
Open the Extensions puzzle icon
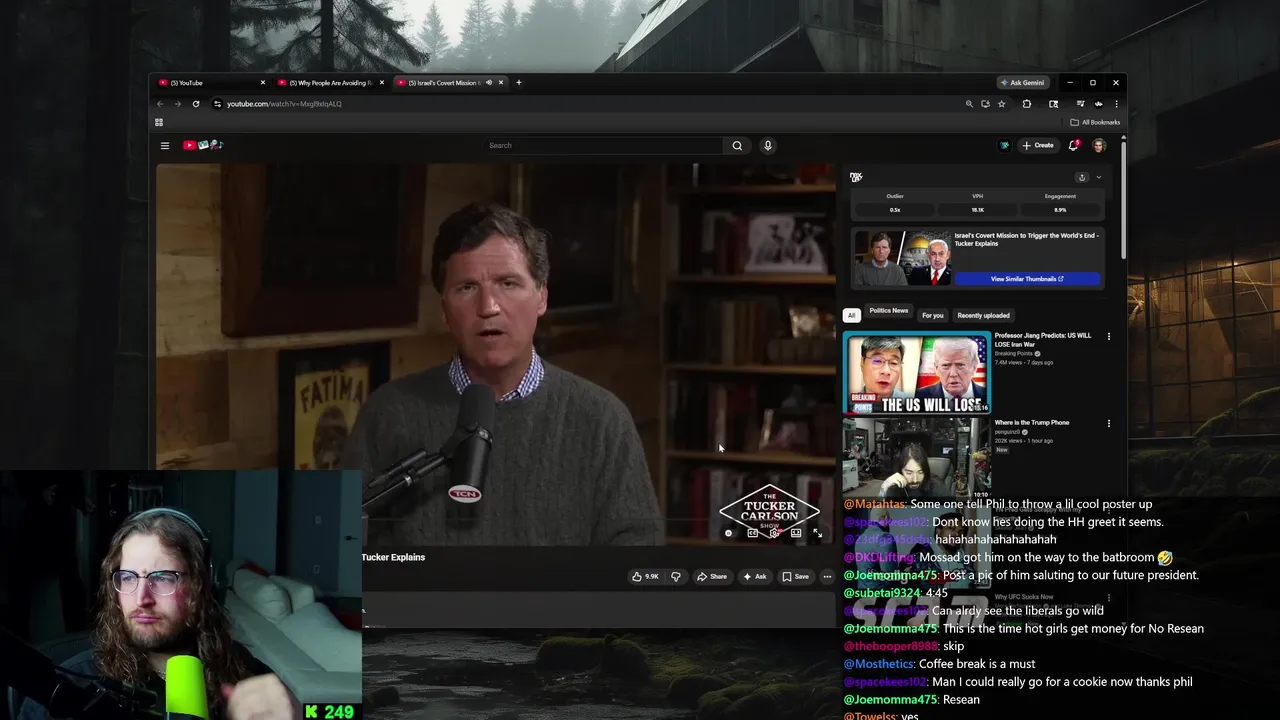coord(1026,104)
